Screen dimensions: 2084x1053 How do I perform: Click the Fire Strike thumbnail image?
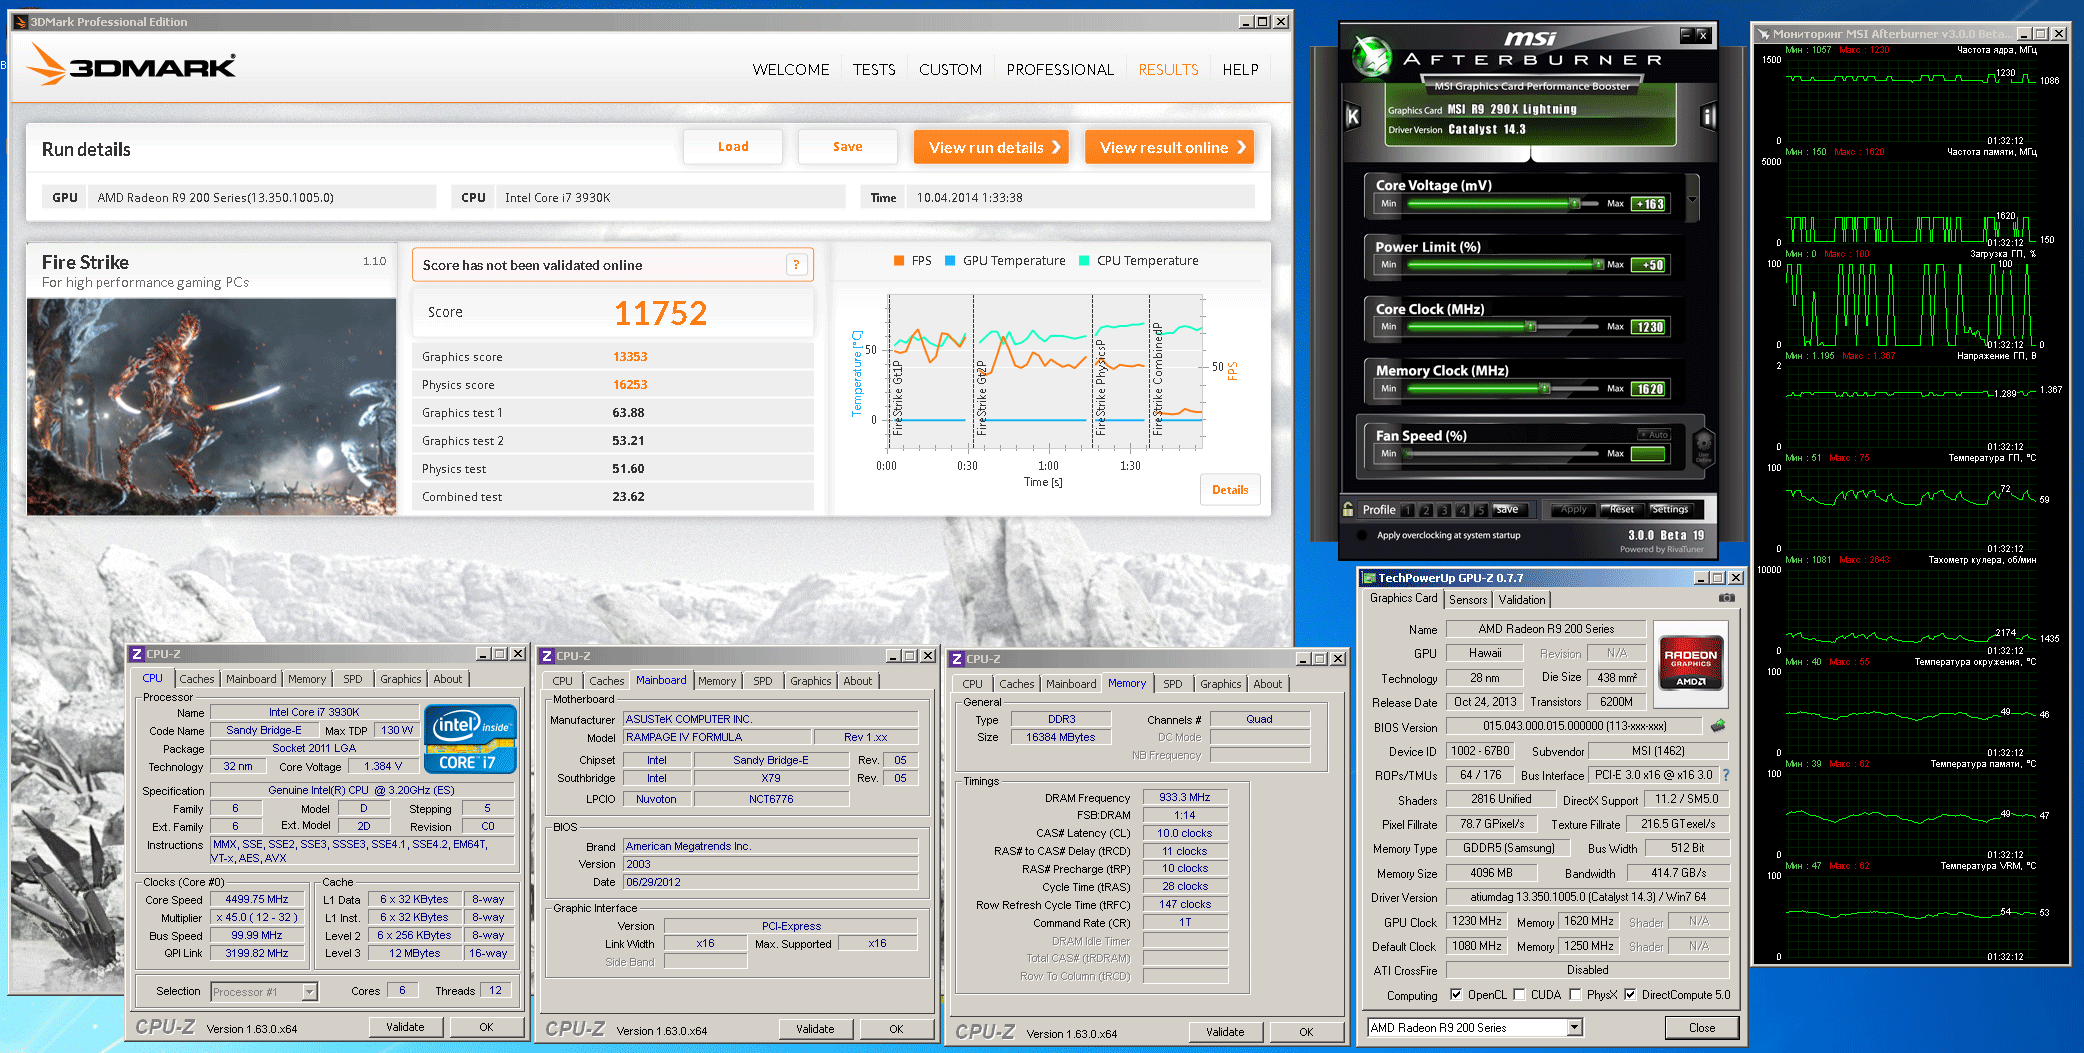click(211, 407)
